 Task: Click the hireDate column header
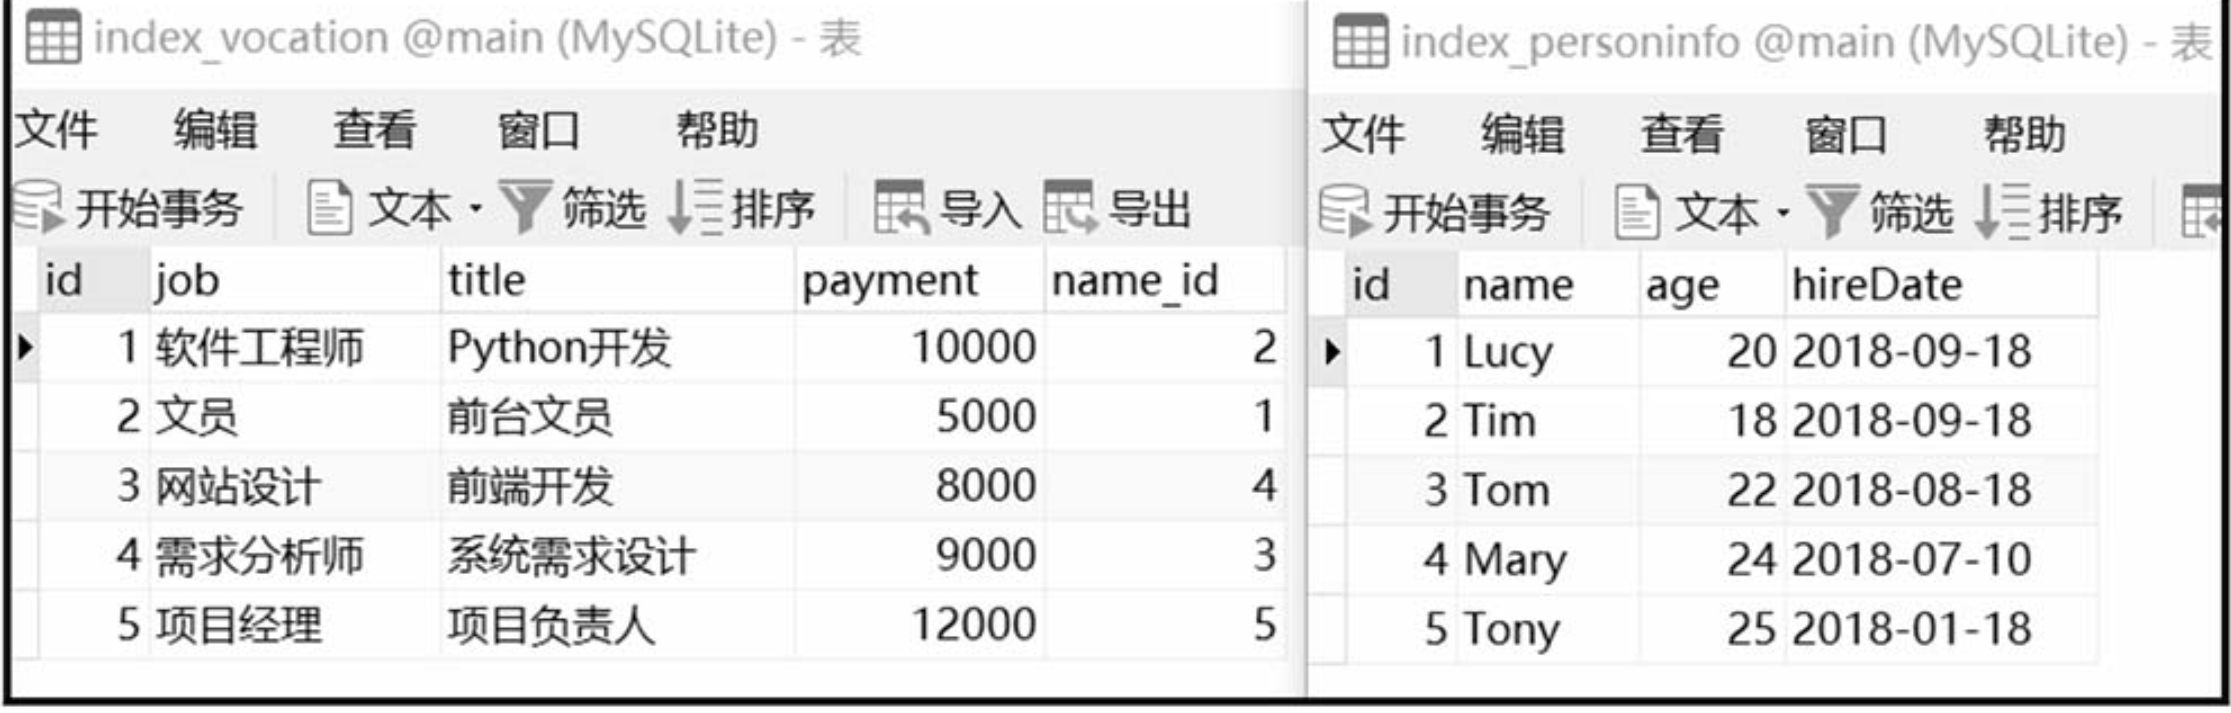coord(1876,285)
